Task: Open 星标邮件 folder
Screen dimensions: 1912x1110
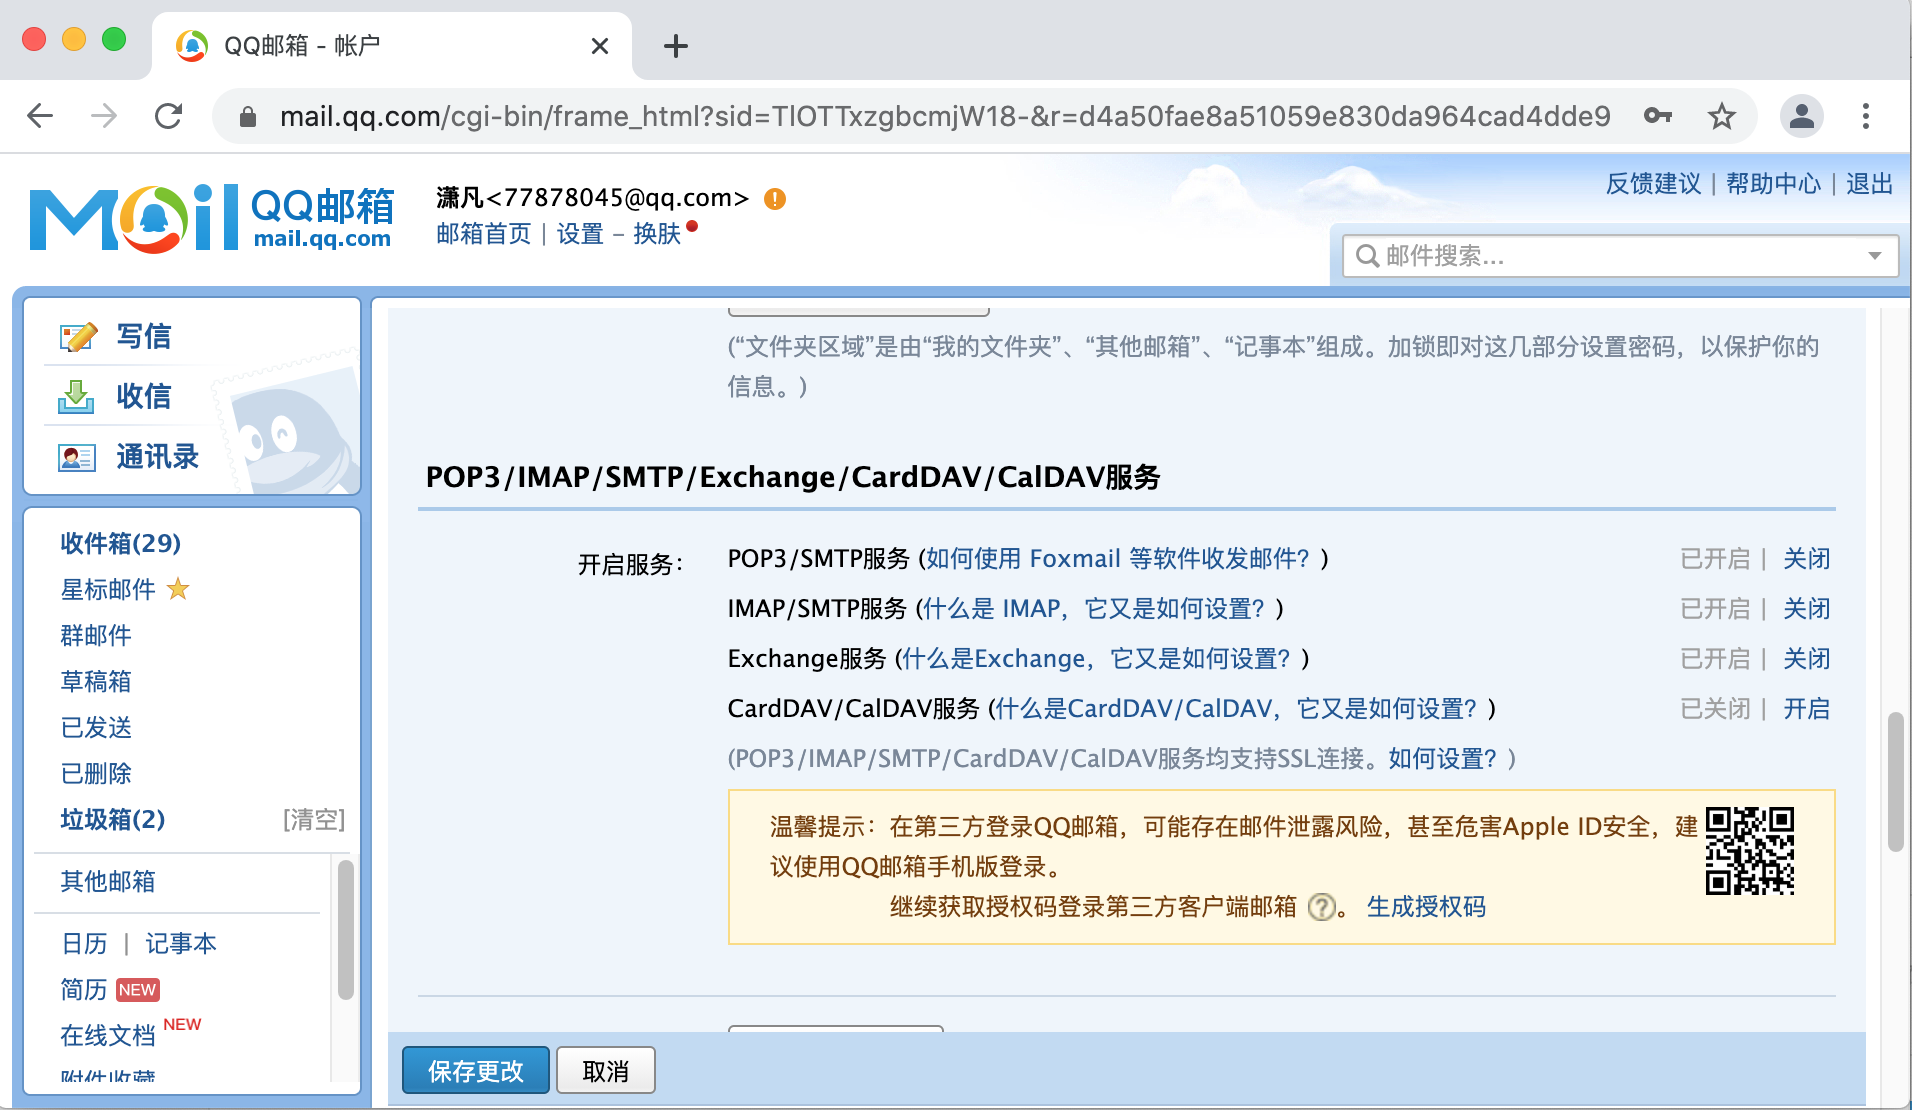Action: (x=108, y=589)
